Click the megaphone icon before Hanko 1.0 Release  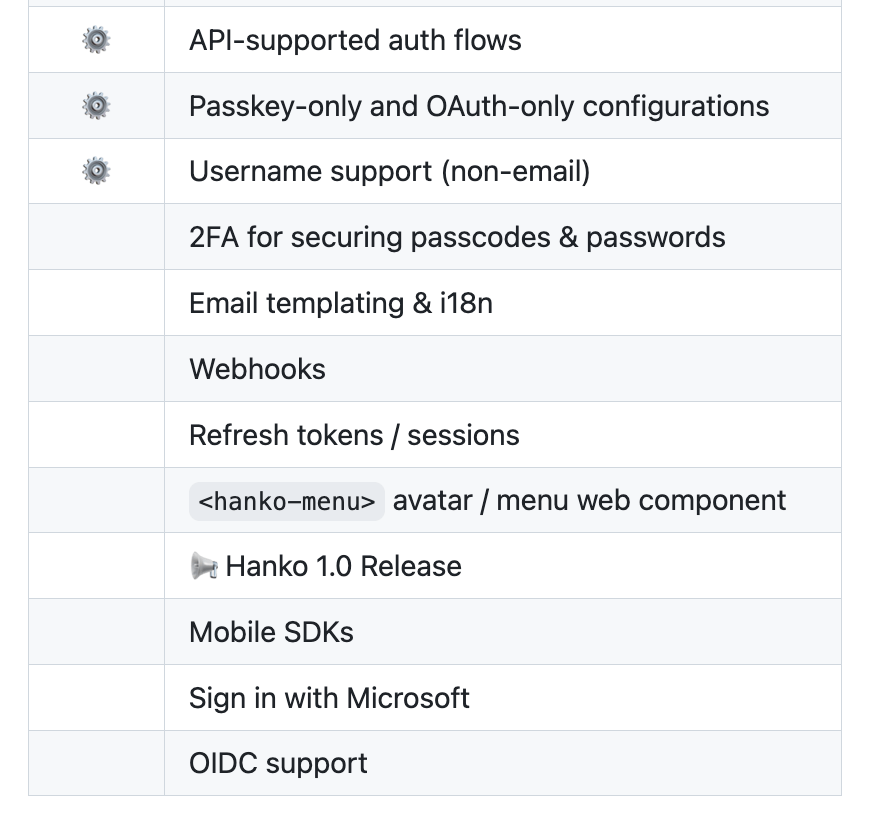click(x=204, y=567)
